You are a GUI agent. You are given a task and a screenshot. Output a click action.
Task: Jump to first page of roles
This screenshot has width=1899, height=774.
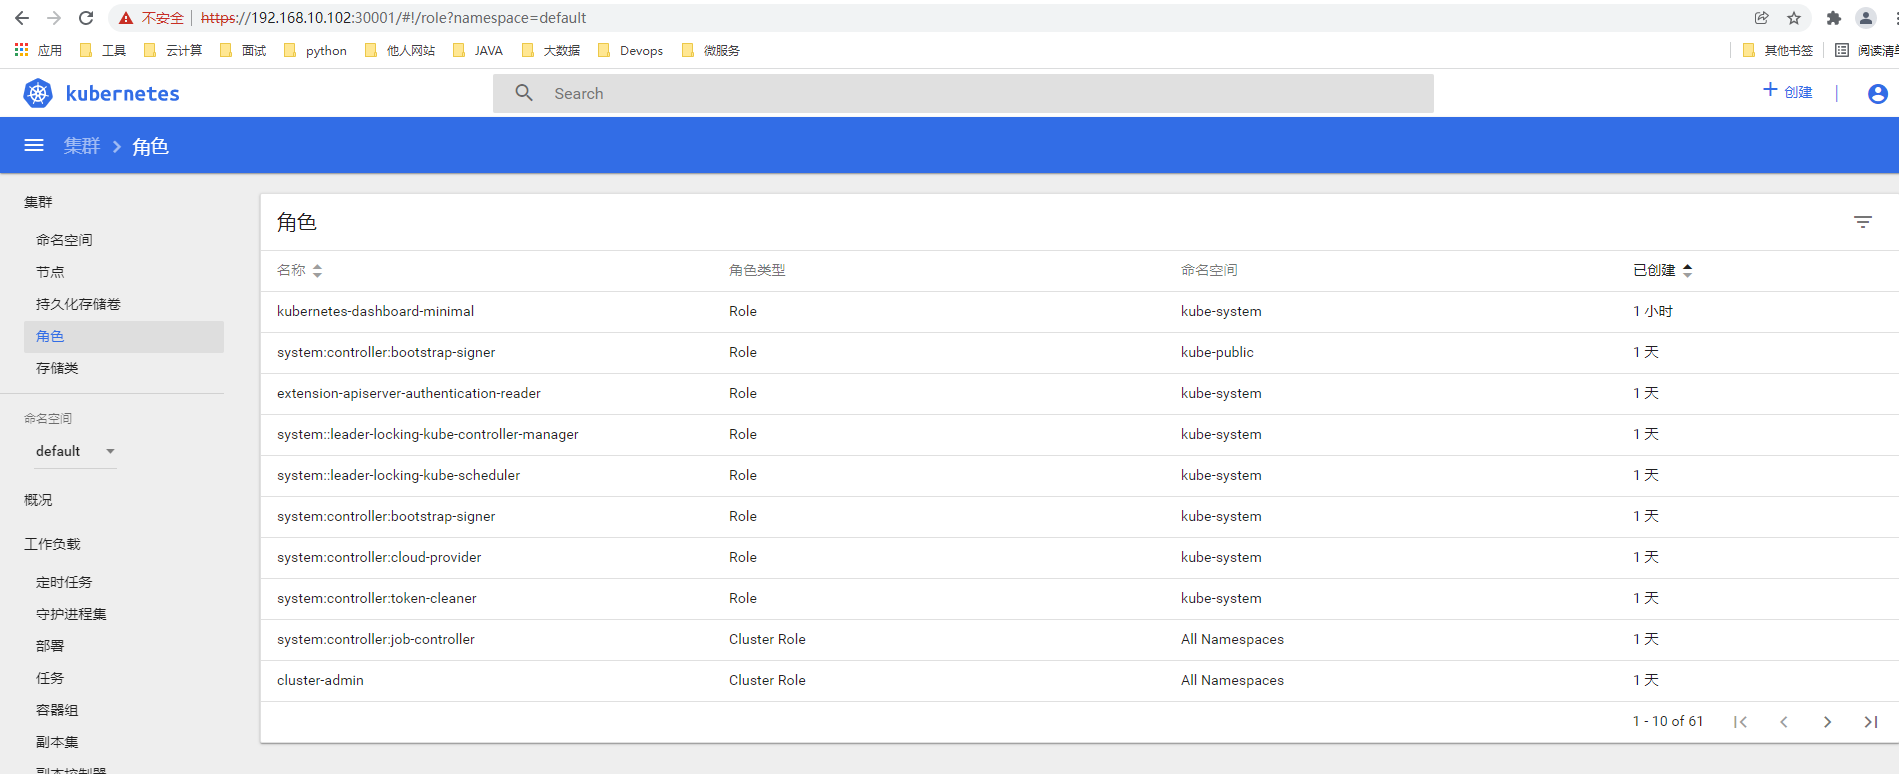click(1740, 722)
